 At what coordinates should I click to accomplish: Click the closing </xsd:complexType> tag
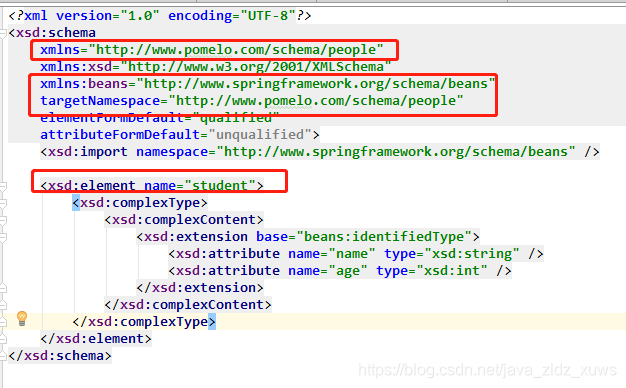tap(144, 322)
